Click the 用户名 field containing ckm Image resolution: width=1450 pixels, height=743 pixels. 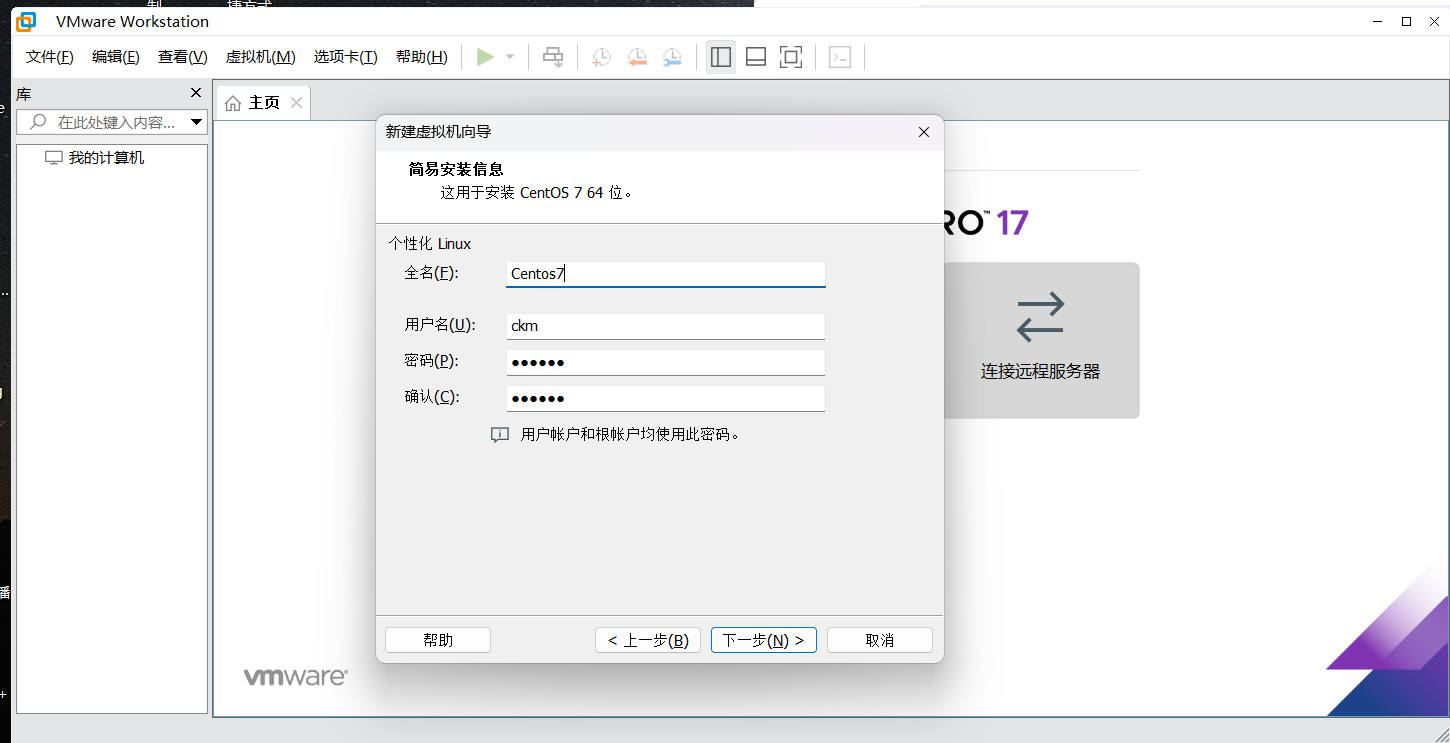(666, 326)
